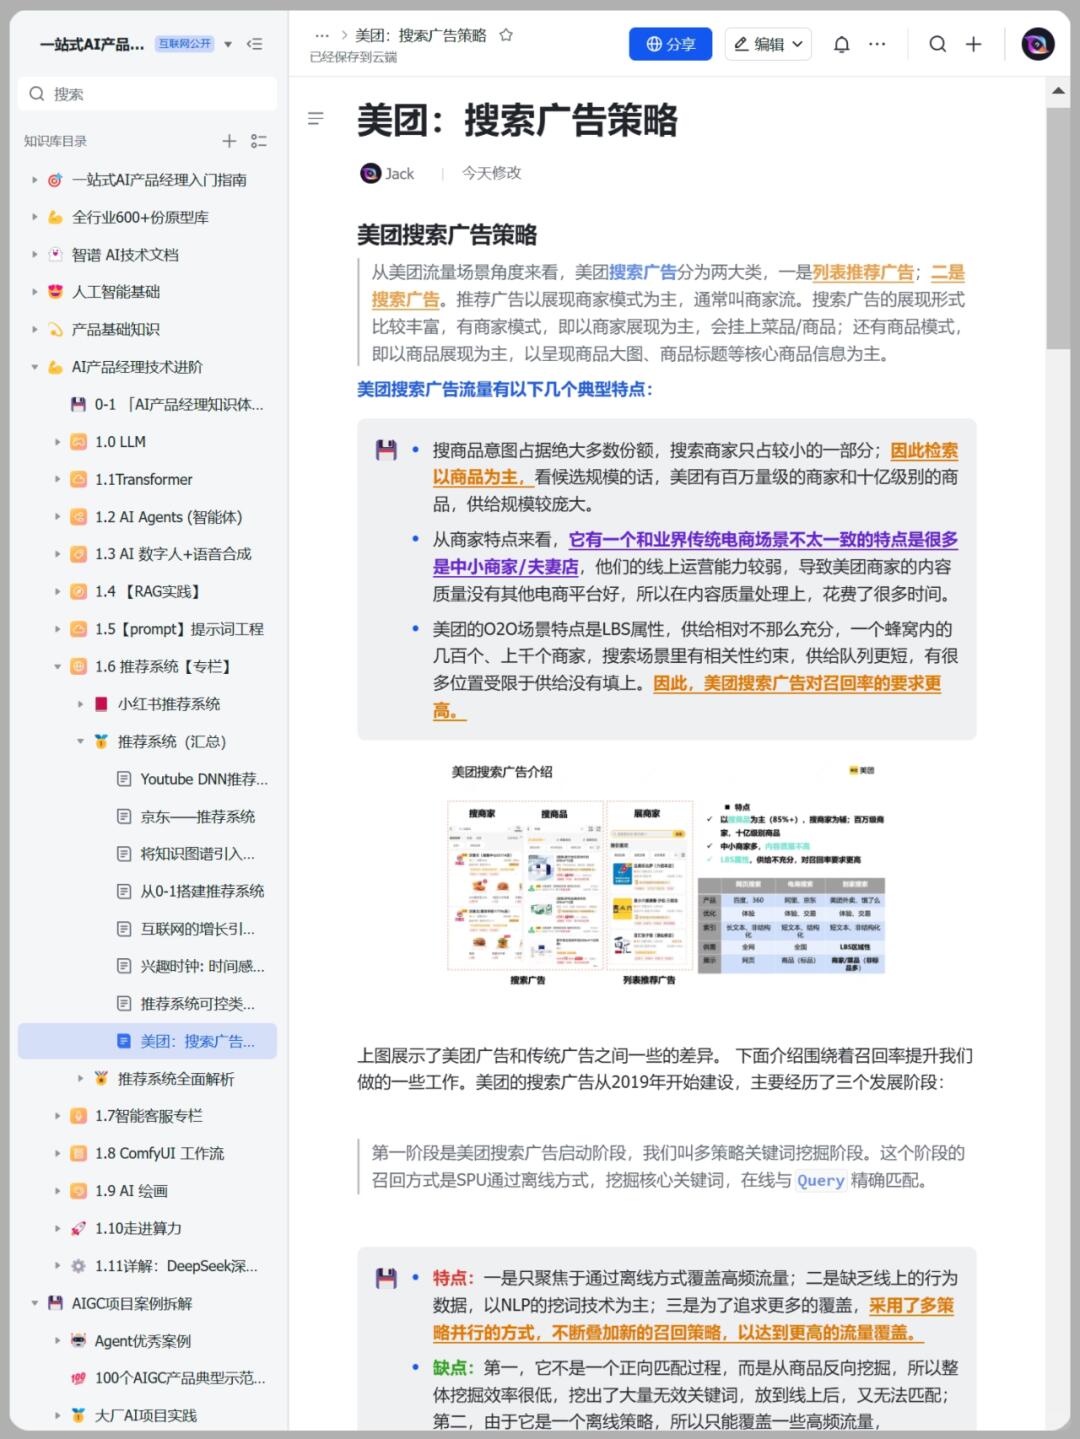Add a new item to knowledge base catalog
The width and height of the screenshot is (1080, 1439).
coord(229,141)
